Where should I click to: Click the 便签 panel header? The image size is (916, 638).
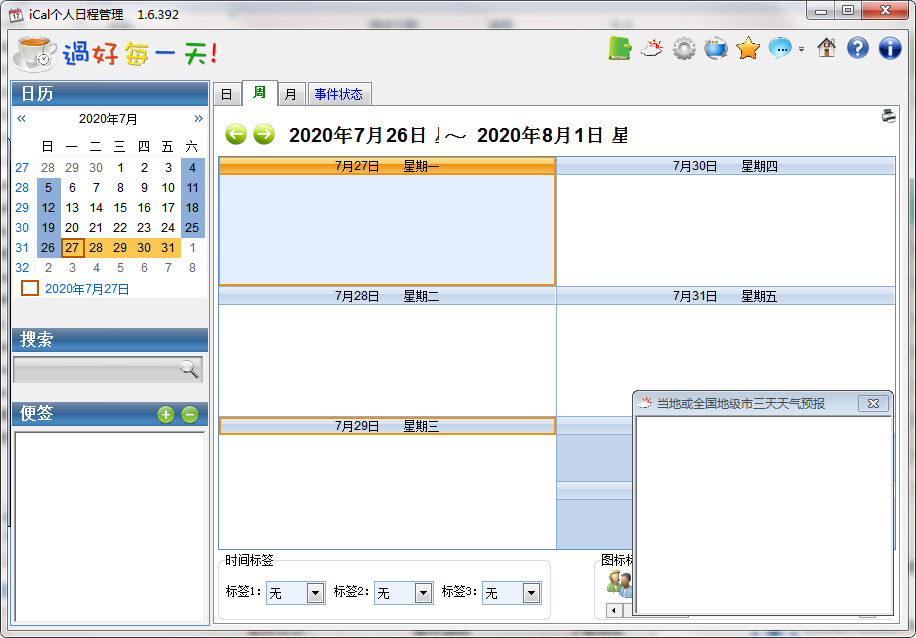[110, 414]
